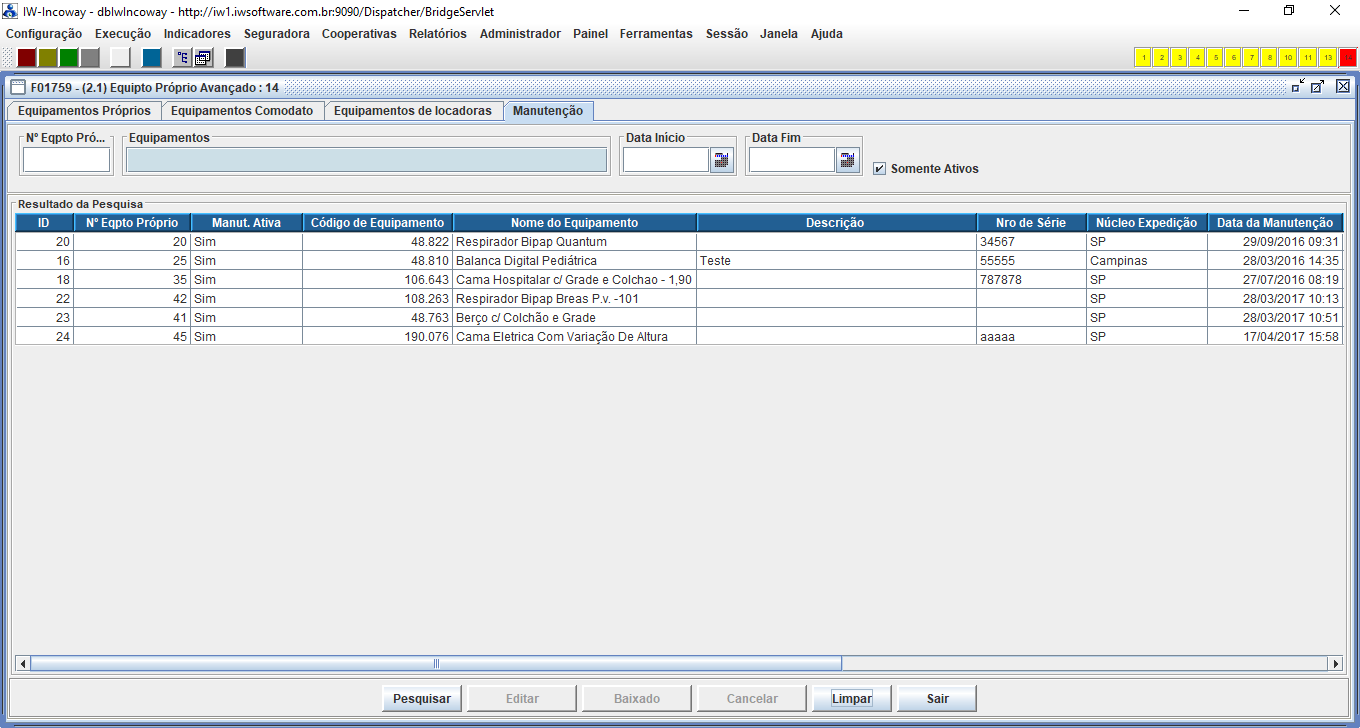Click the Nº Eqpto Próprio input field

(66, 160)
